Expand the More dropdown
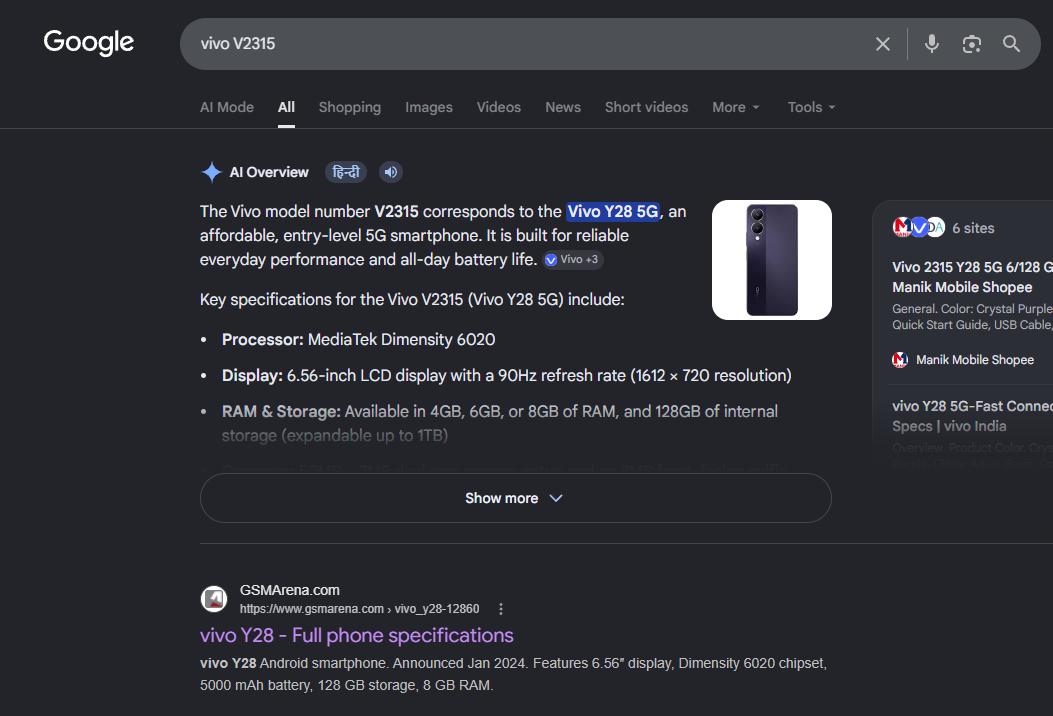This screenshot has width=1053, height=716. click(735, 107)
